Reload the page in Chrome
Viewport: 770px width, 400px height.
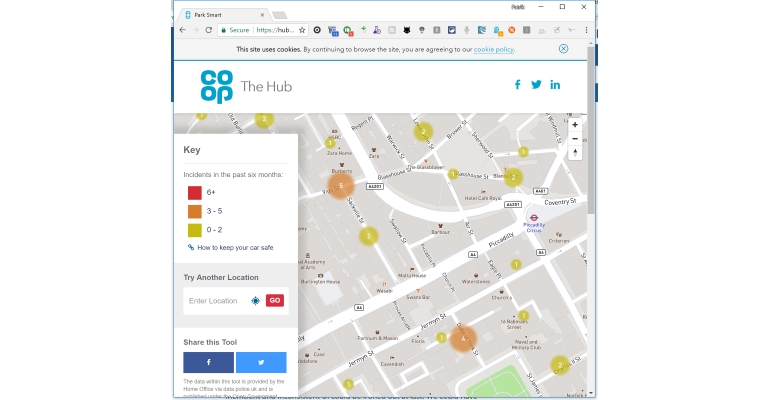coord(208,30)
